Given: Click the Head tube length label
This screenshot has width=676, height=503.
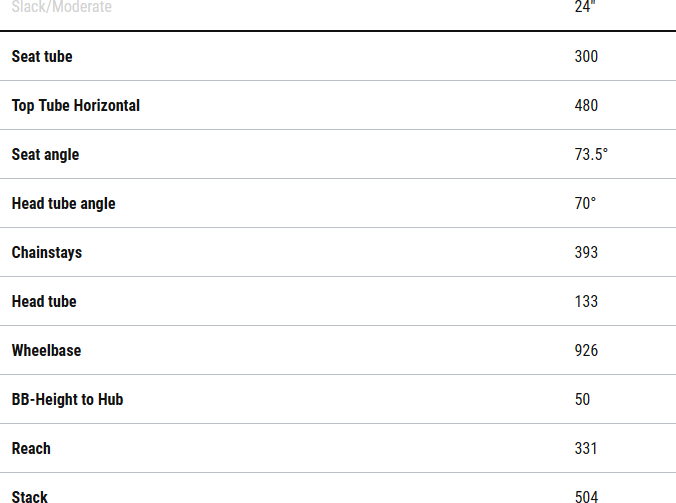Looking at the screenshot, I should coord(44,302).
